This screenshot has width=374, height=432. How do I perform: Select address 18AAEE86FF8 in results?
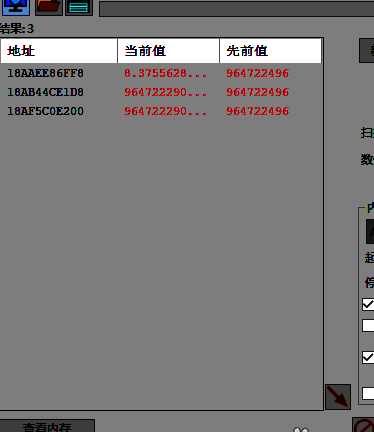[x=45, y=73]
